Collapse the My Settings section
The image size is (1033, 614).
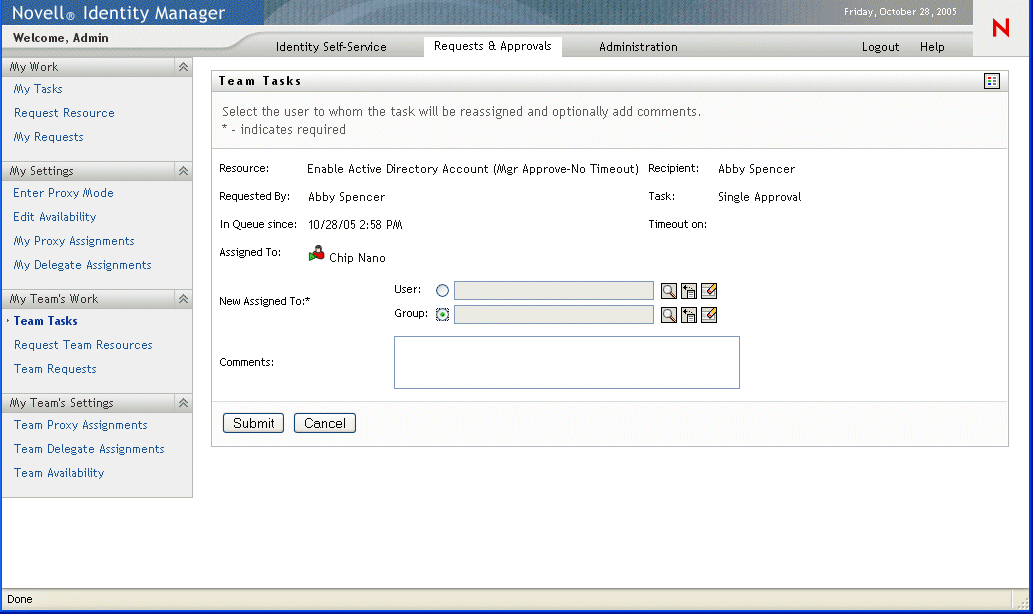point(183,171)
